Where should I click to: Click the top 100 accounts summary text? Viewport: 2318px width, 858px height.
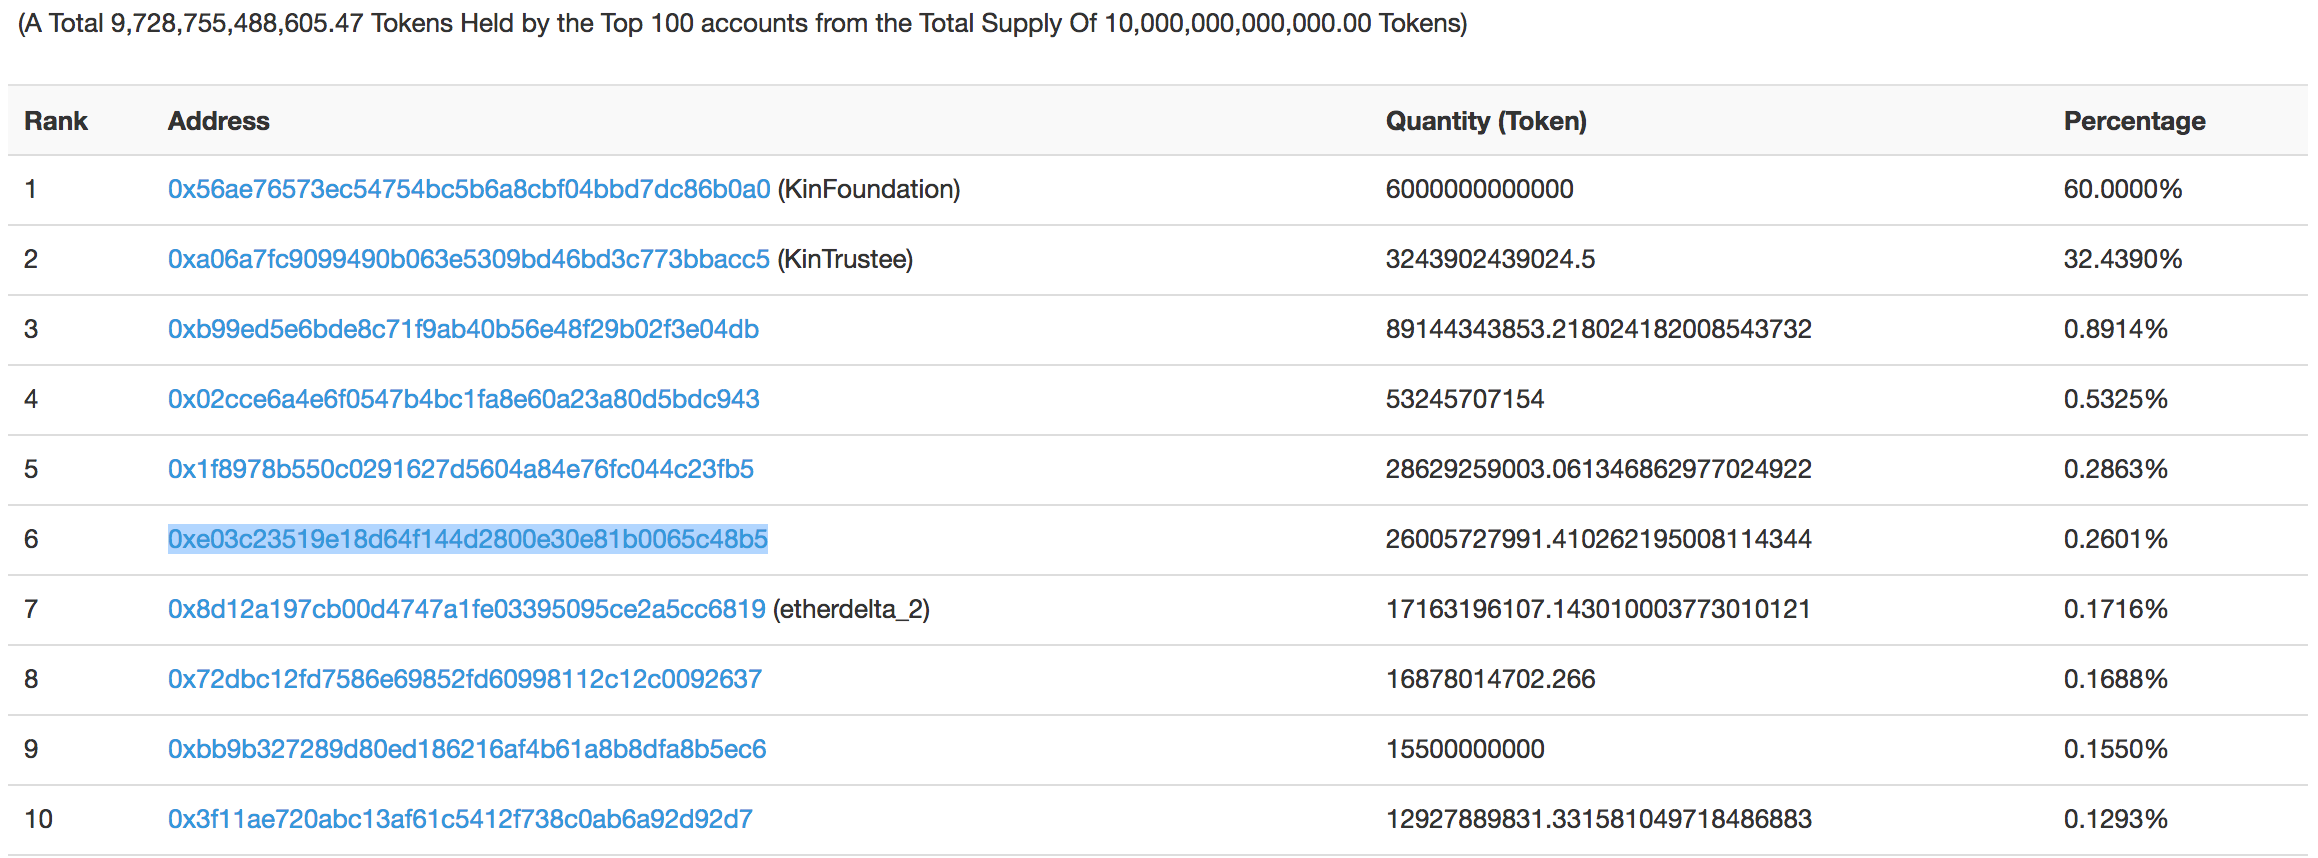(743, 23)
